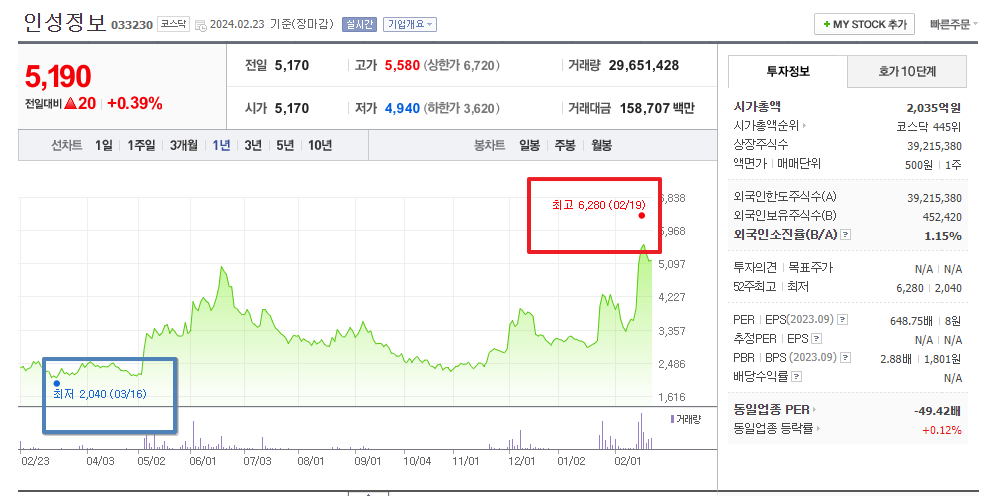Expand the 빠른주문 dropdown
Screen dimensions: 1001x496
[954, 25]
